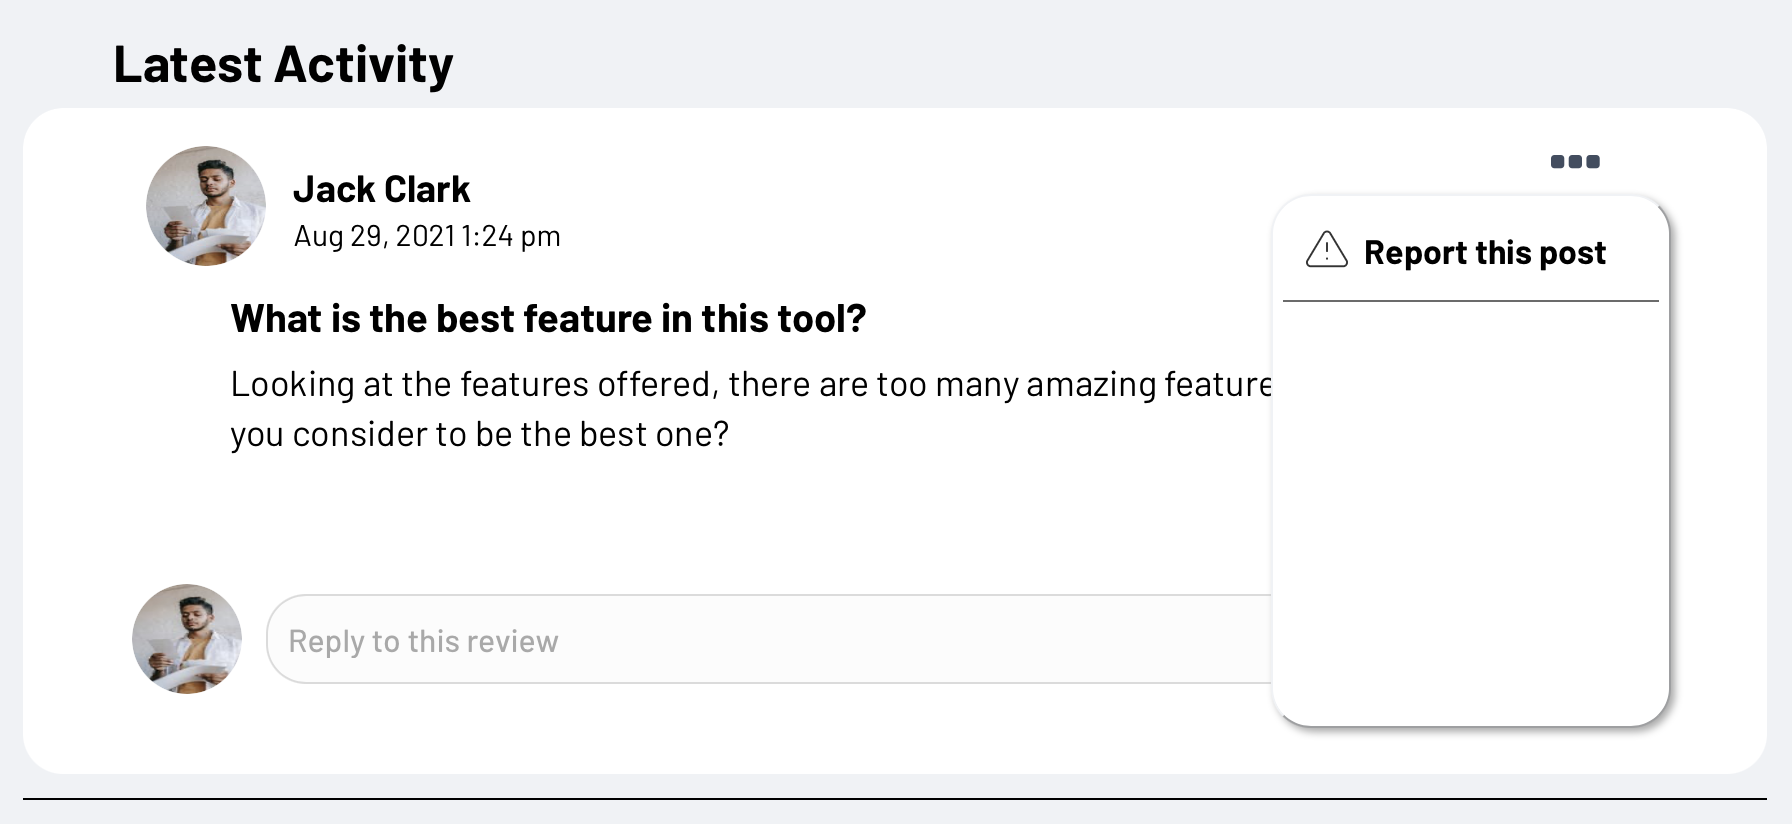Click blank card space below the post text
1792x824 pixels.
click(x=700, y=520)
